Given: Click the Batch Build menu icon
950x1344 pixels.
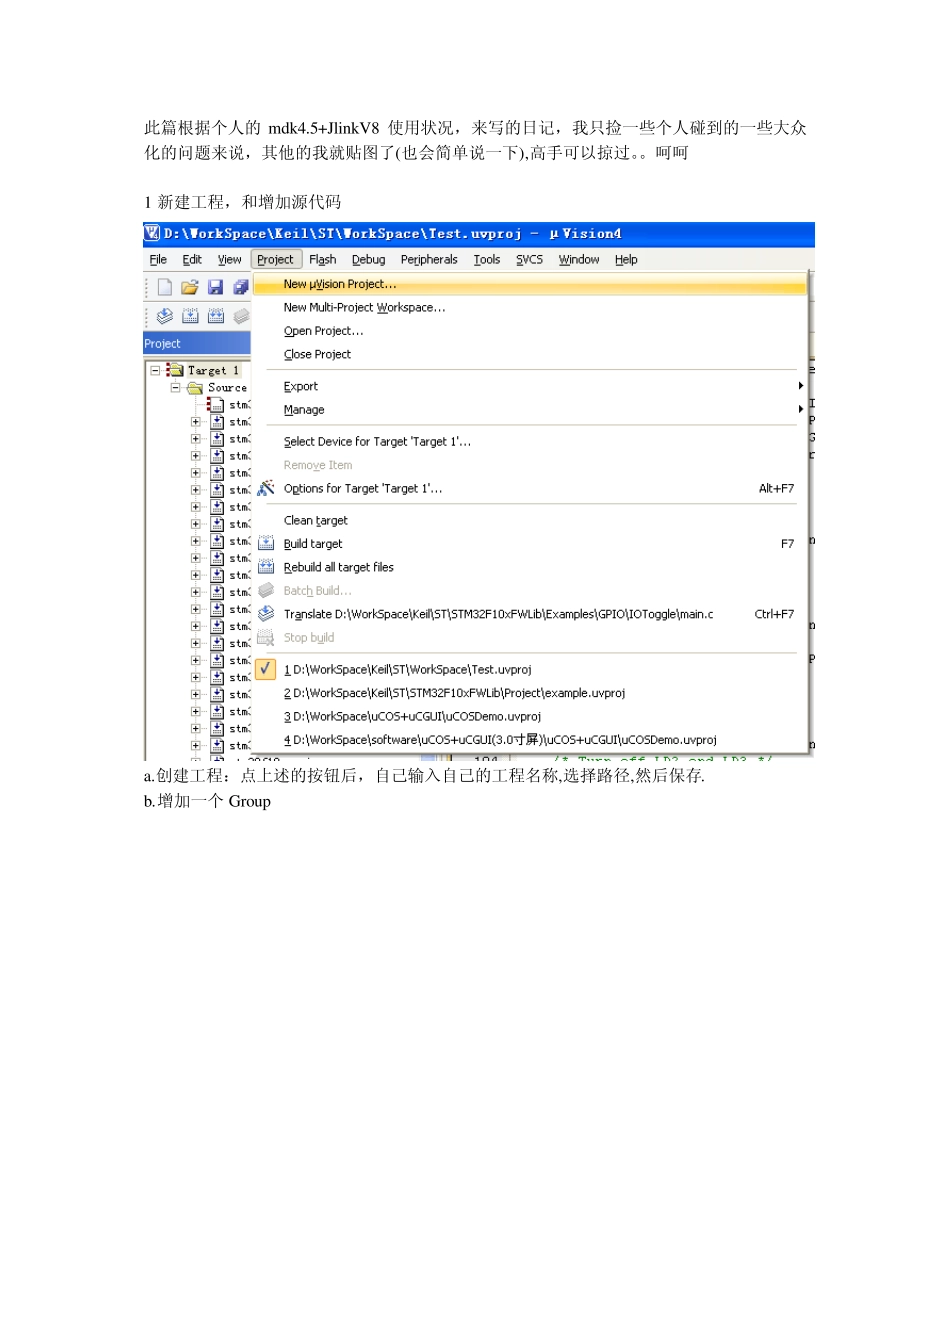Looking at the screenshot, I should coord(266,590).
